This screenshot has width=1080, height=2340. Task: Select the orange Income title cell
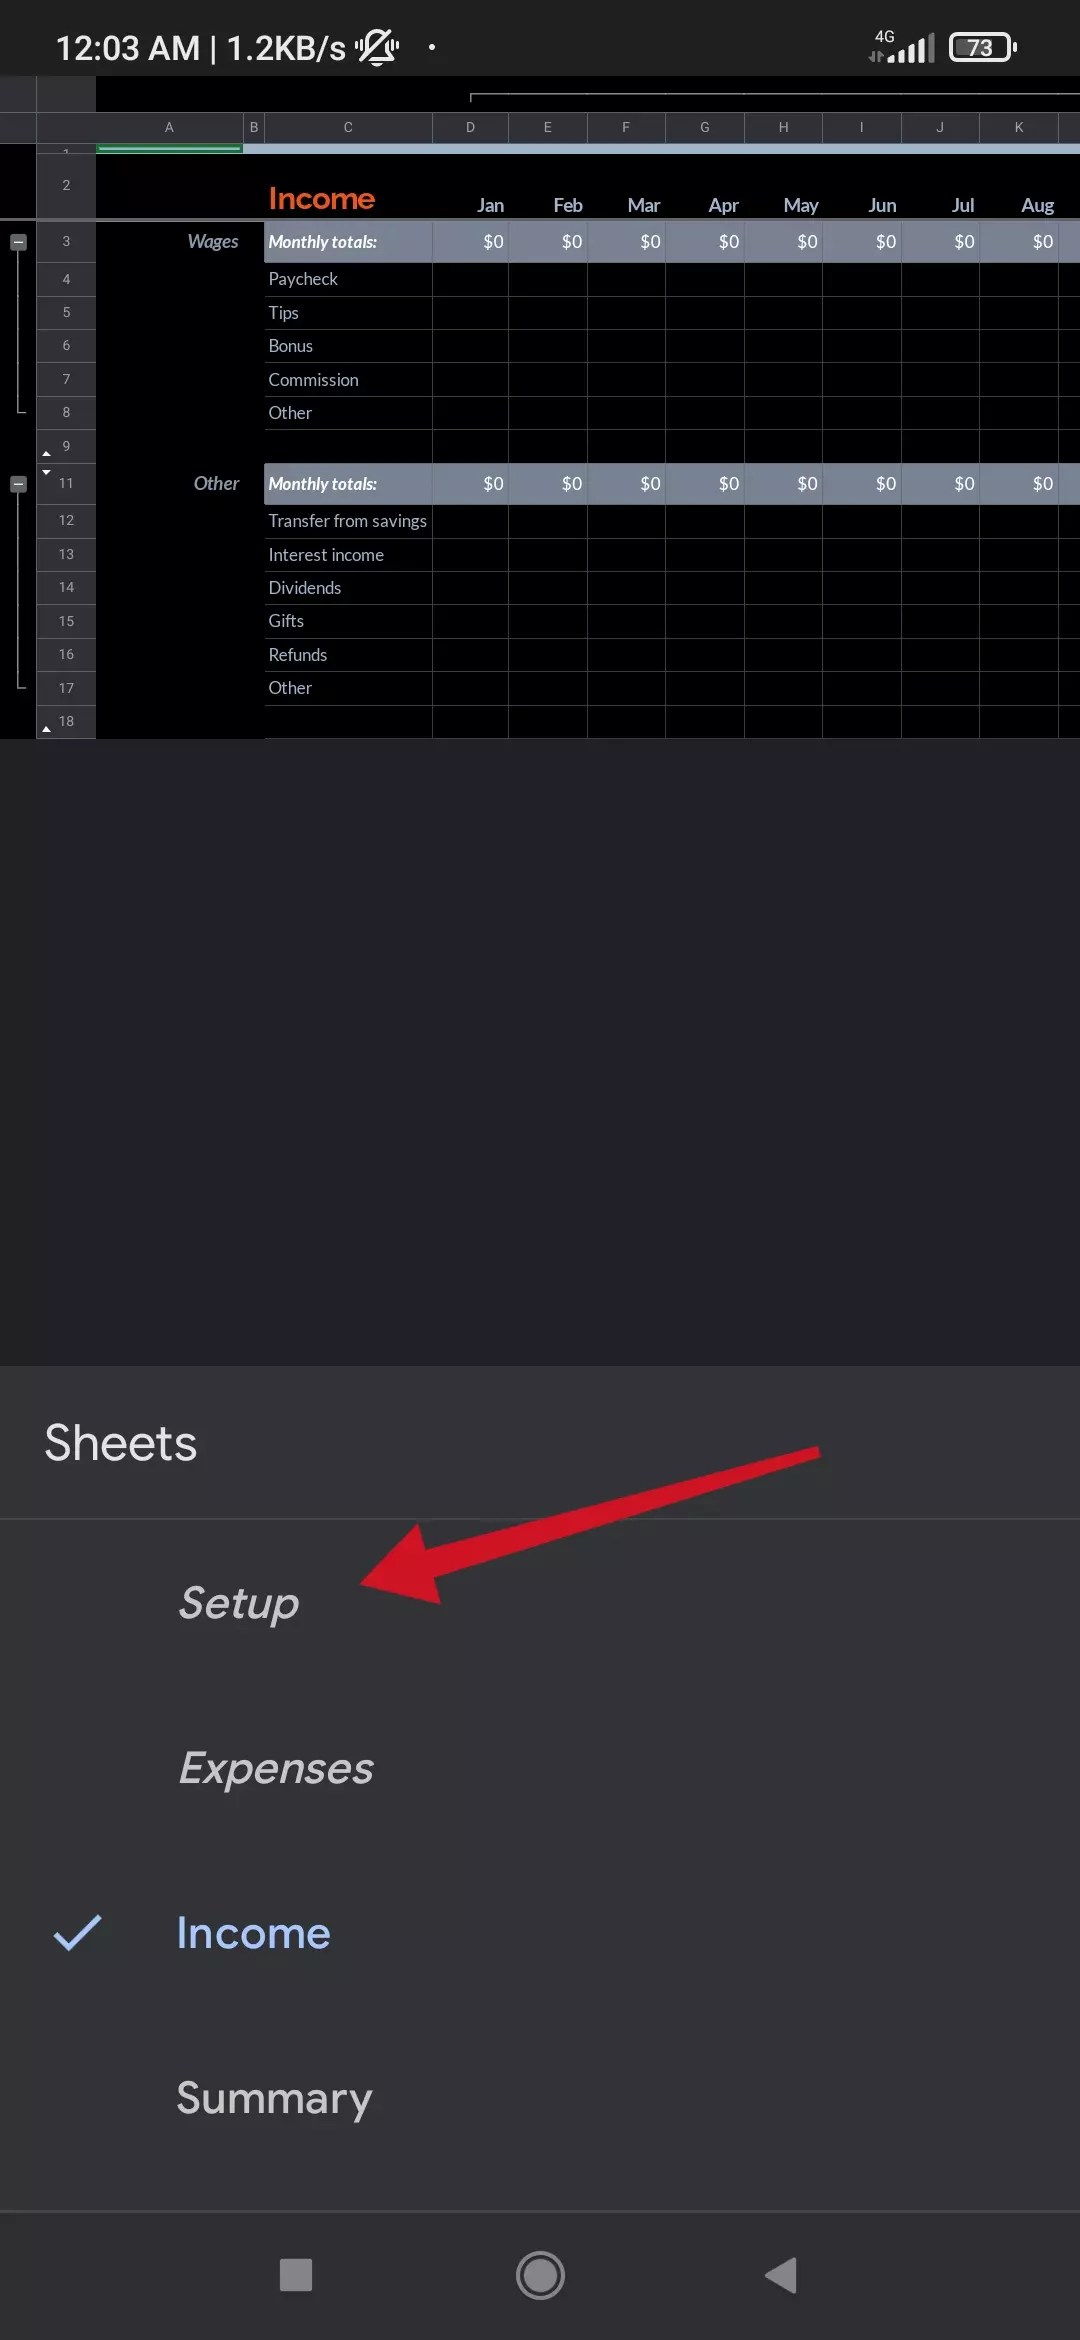(x=321, y=198)
